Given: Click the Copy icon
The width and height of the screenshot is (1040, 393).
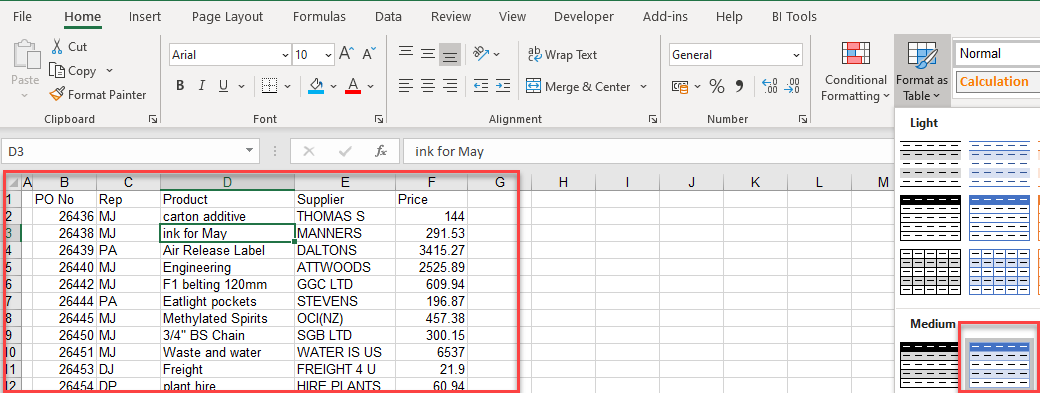Looking at the screenshot, I should click(56, 70).
